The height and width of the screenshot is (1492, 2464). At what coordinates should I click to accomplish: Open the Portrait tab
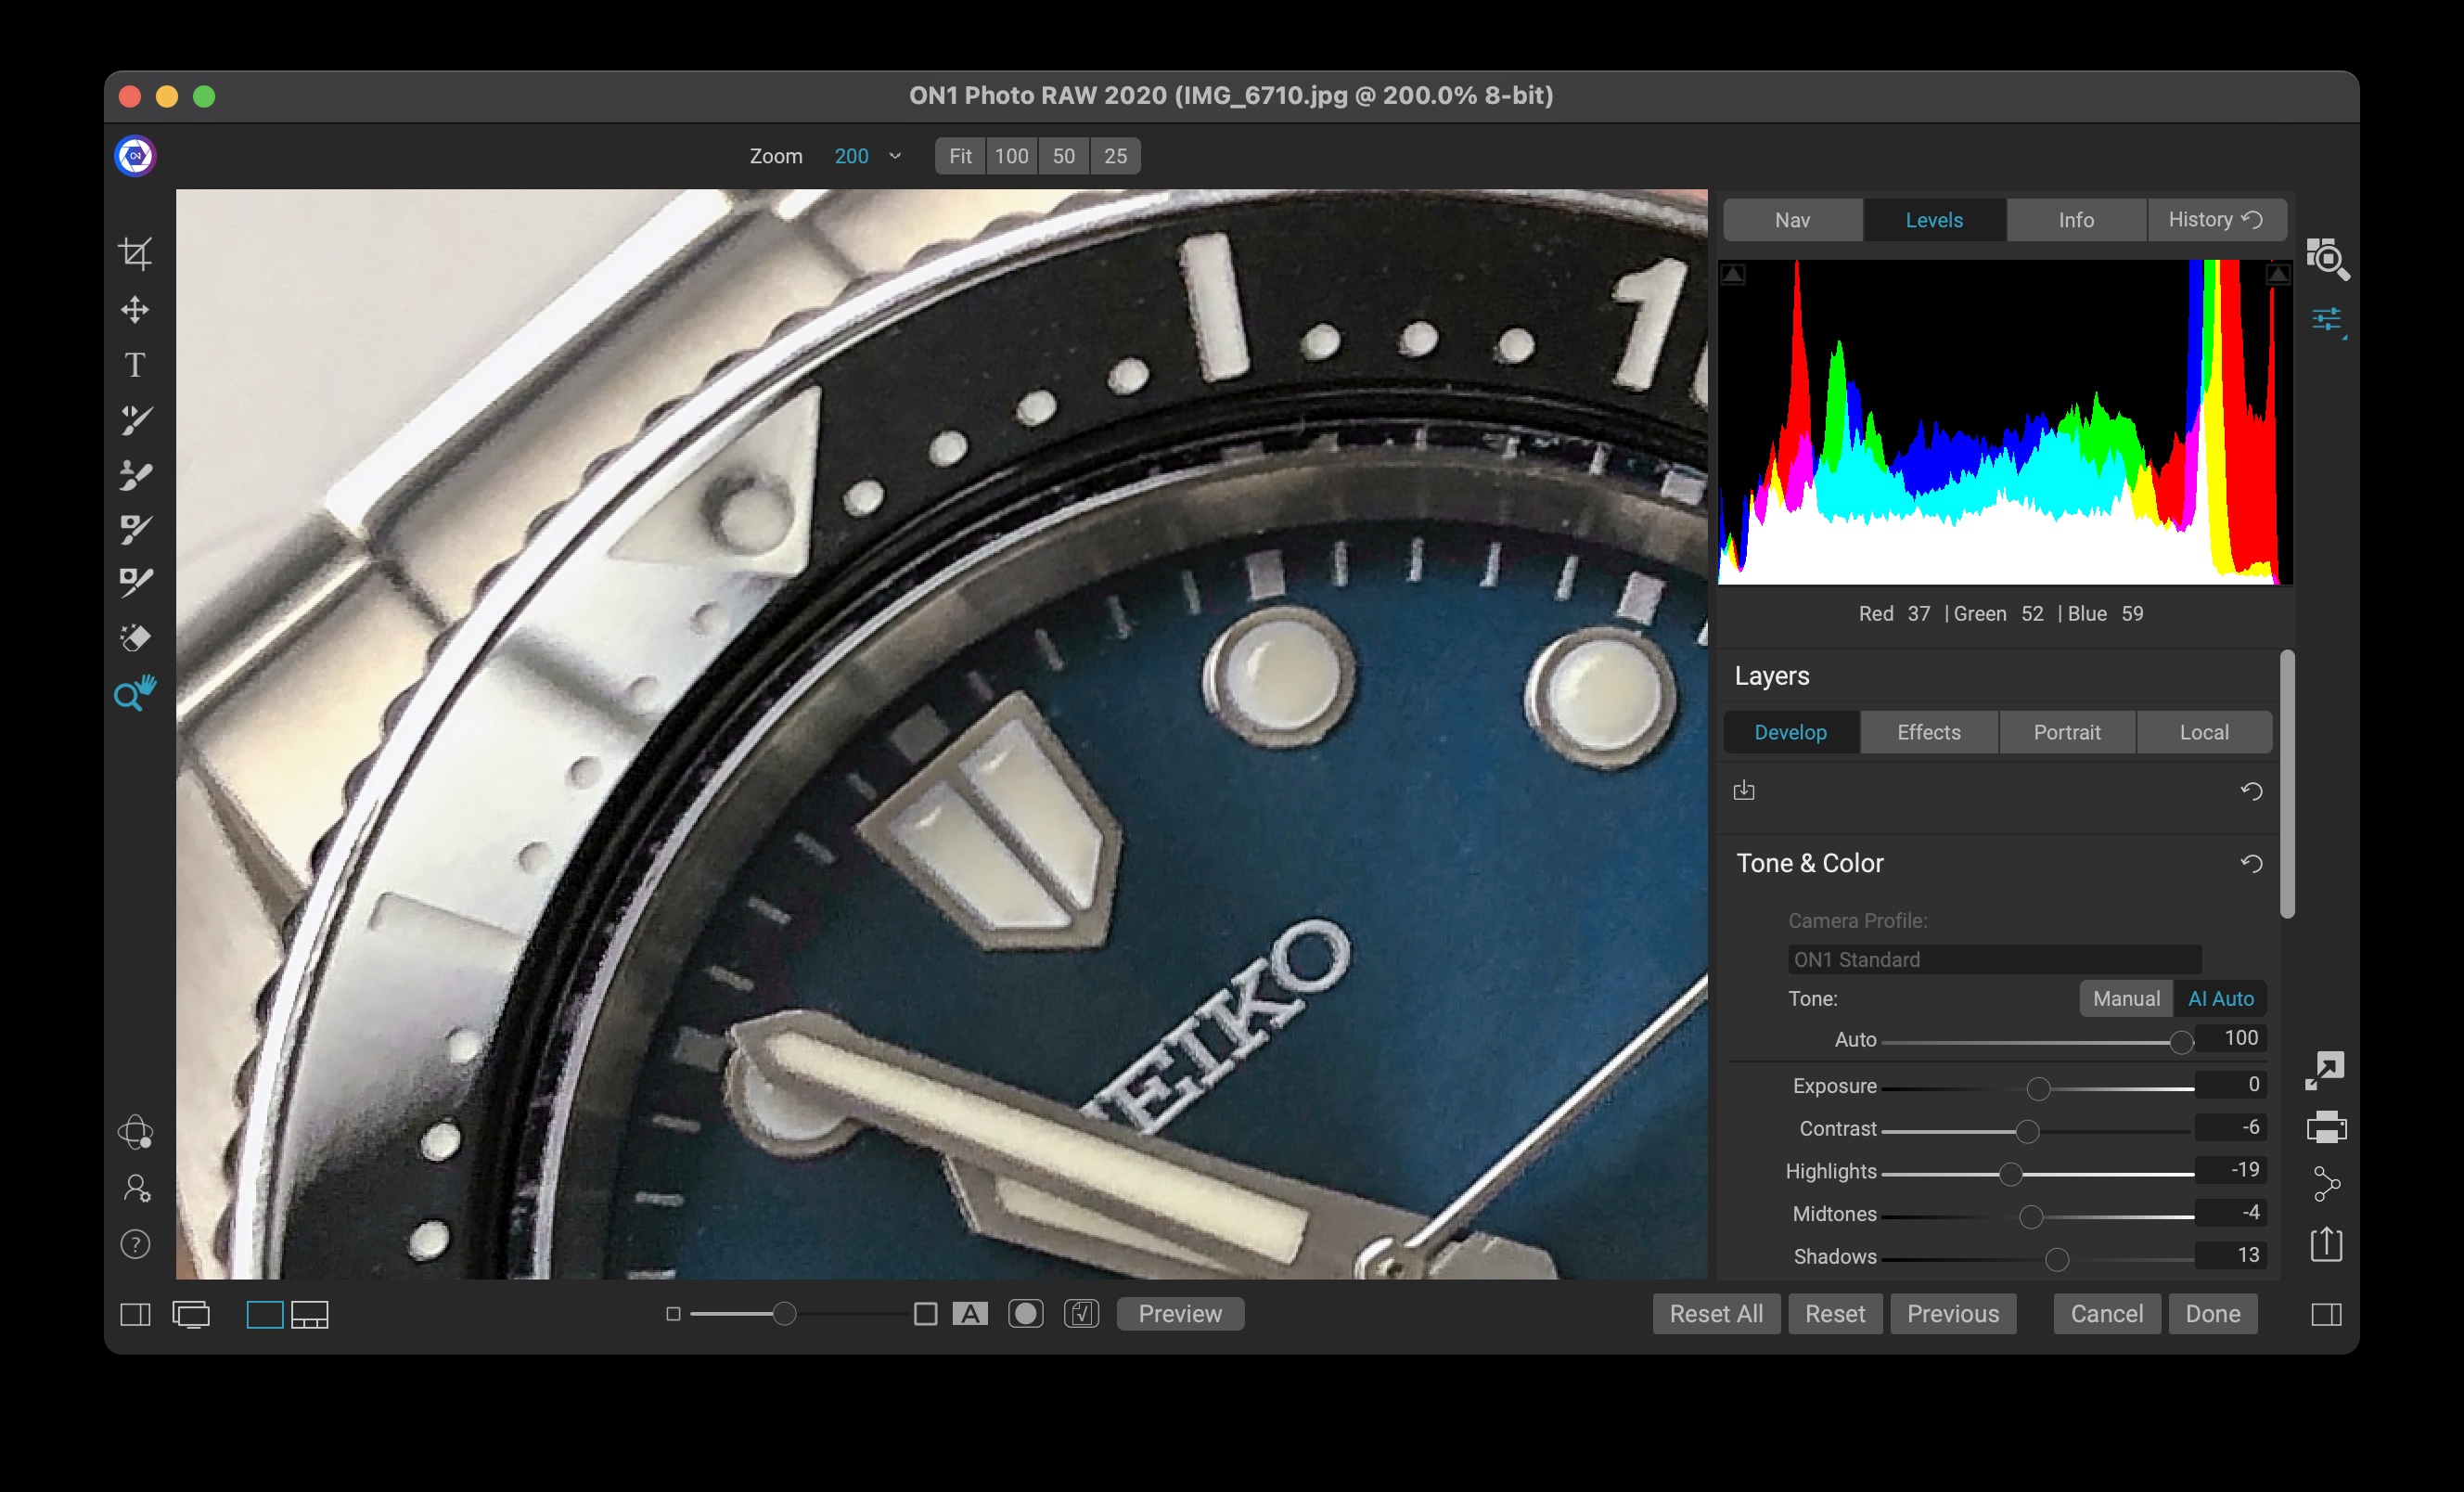click(2066, 732)
